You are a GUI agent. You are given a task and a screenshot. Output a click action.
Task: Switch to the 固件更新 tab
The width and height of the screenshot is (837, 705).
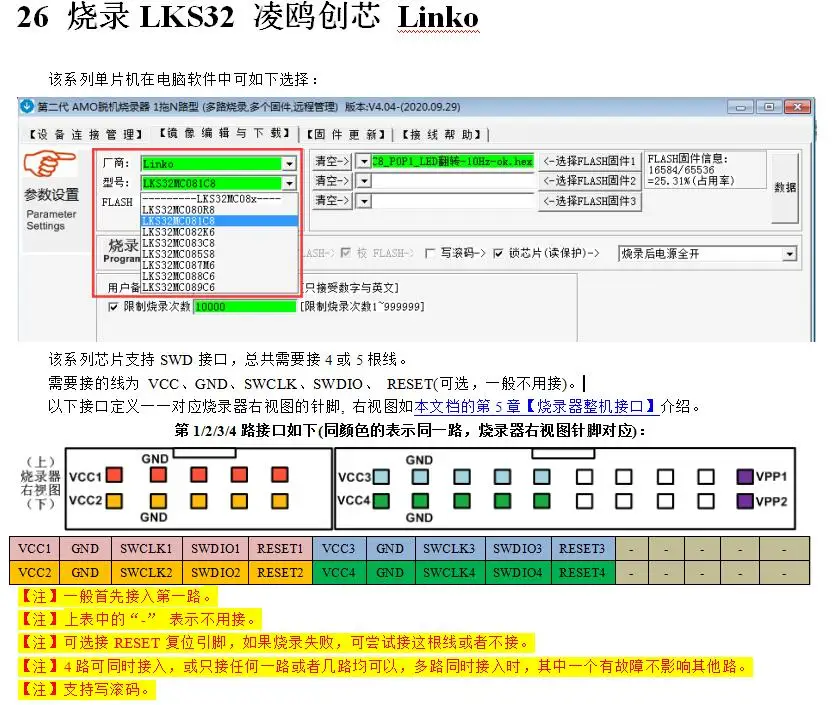pyautogui.click(x=345, y=134)
